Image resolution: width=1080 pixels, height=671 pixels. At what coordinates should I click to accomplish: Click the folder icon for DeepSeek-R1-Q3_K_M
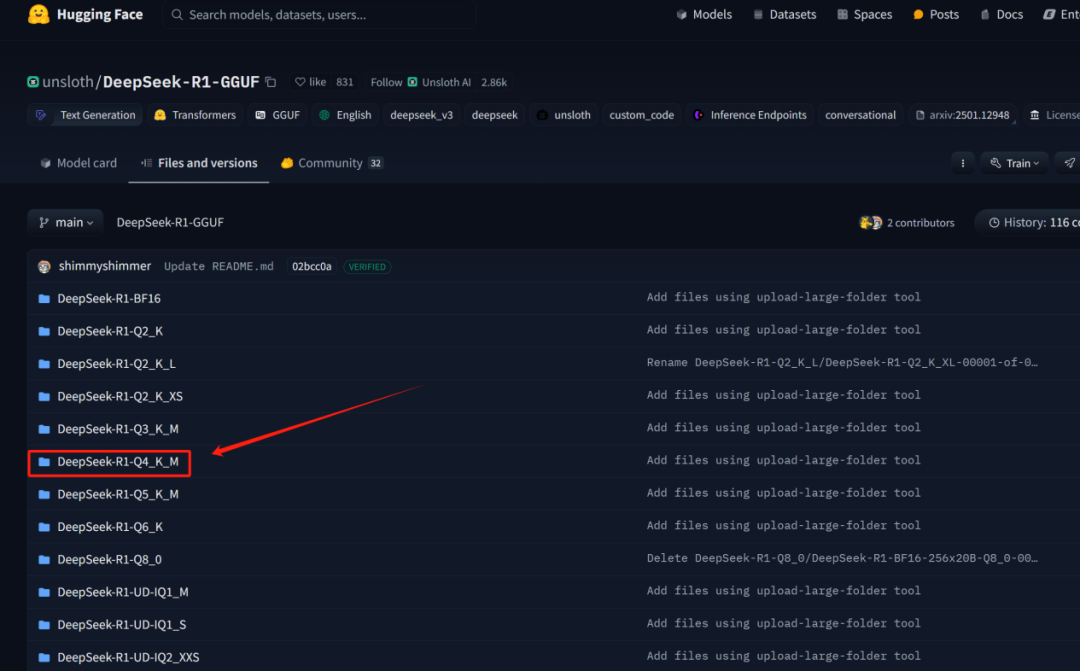tap(44, 429)
